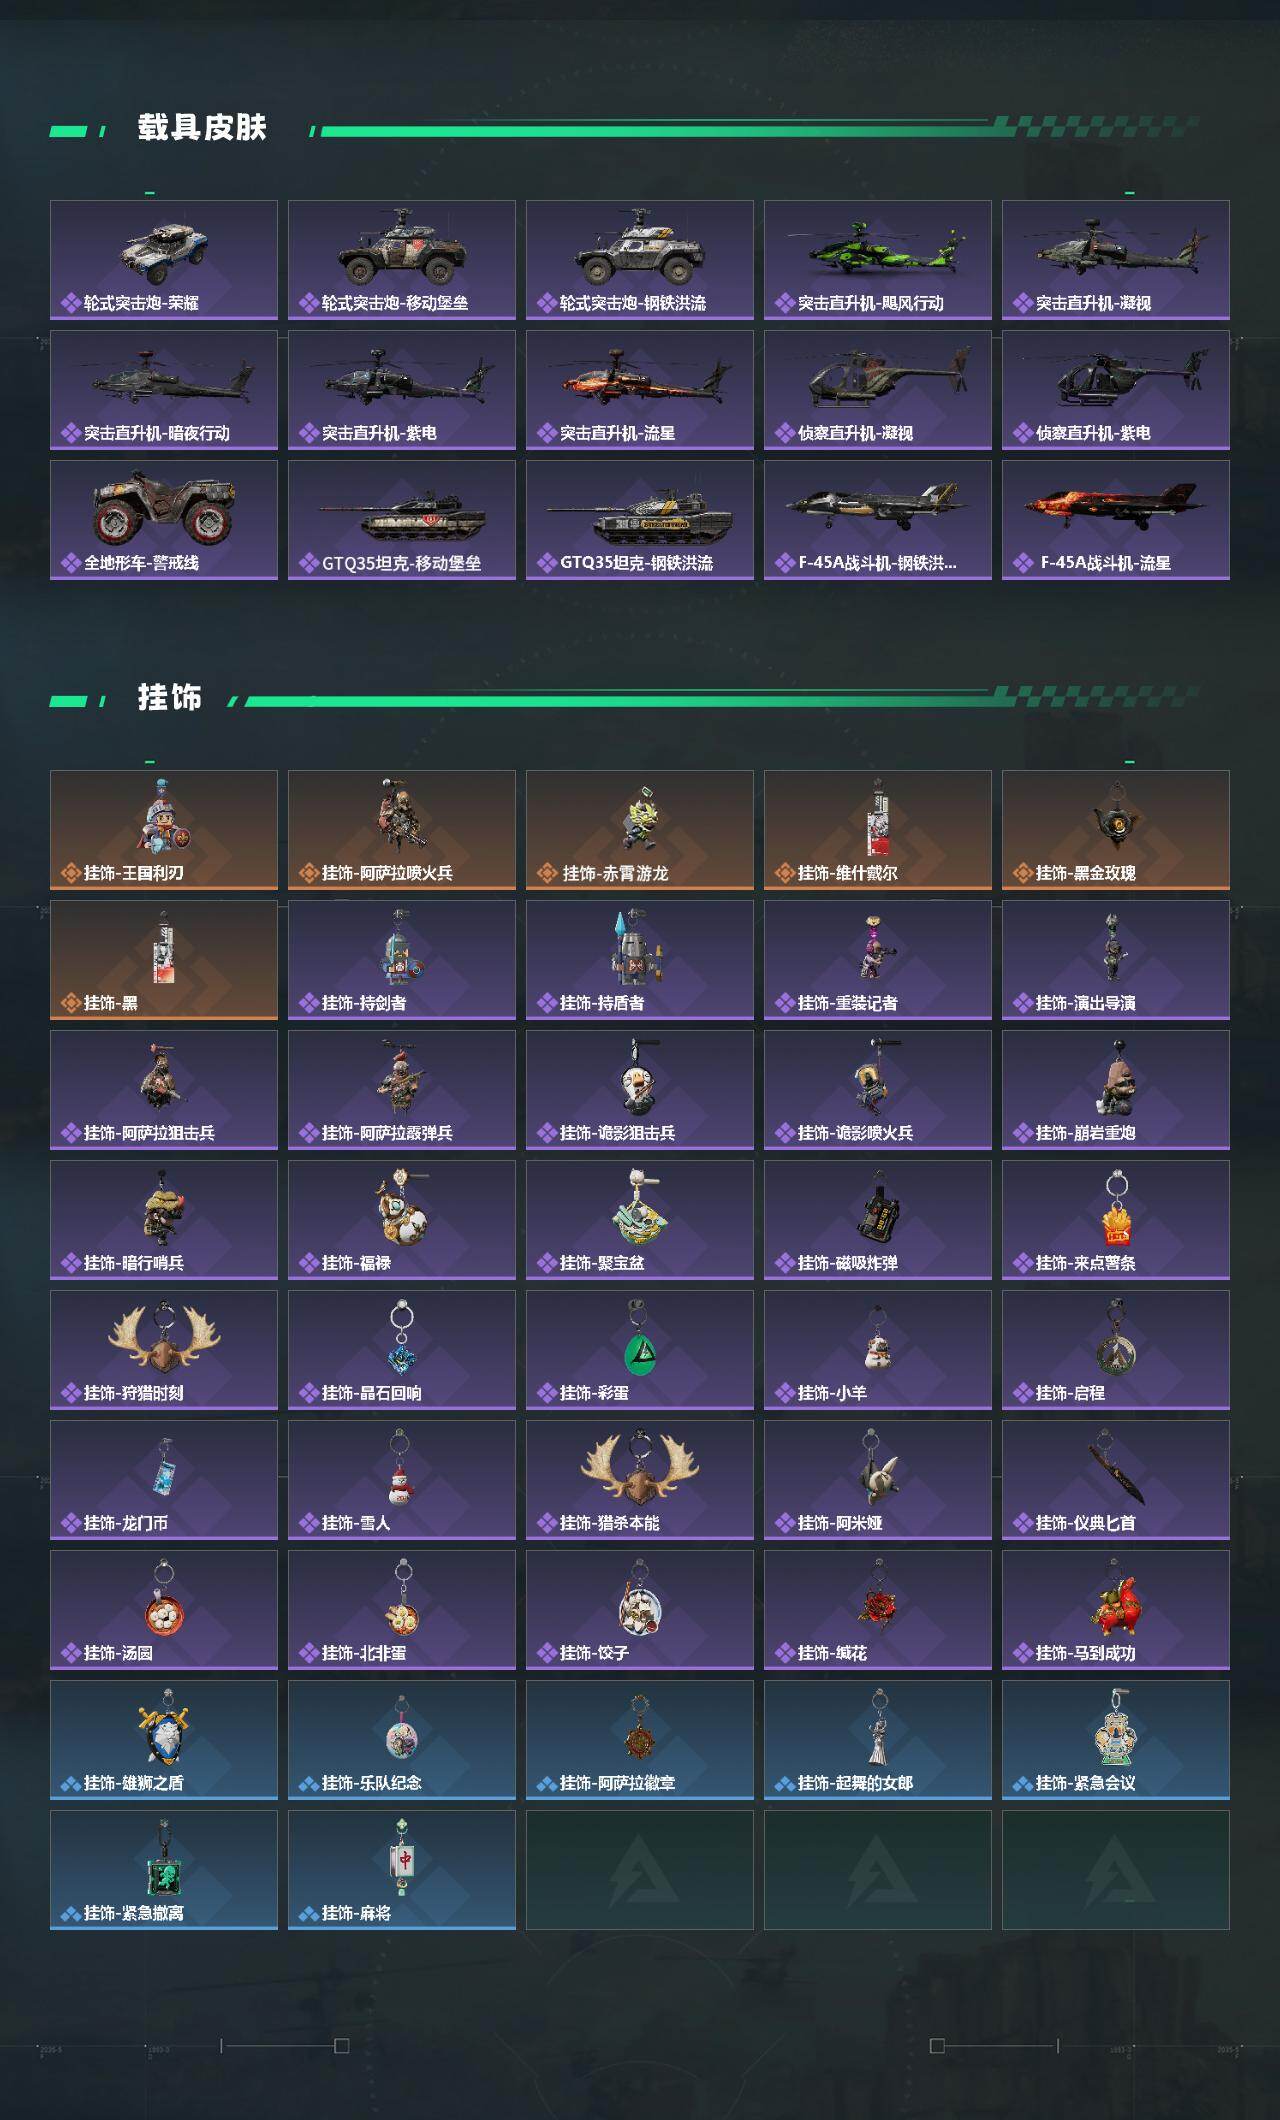Click the 载具皮肤 section heading

click(202, 128)
